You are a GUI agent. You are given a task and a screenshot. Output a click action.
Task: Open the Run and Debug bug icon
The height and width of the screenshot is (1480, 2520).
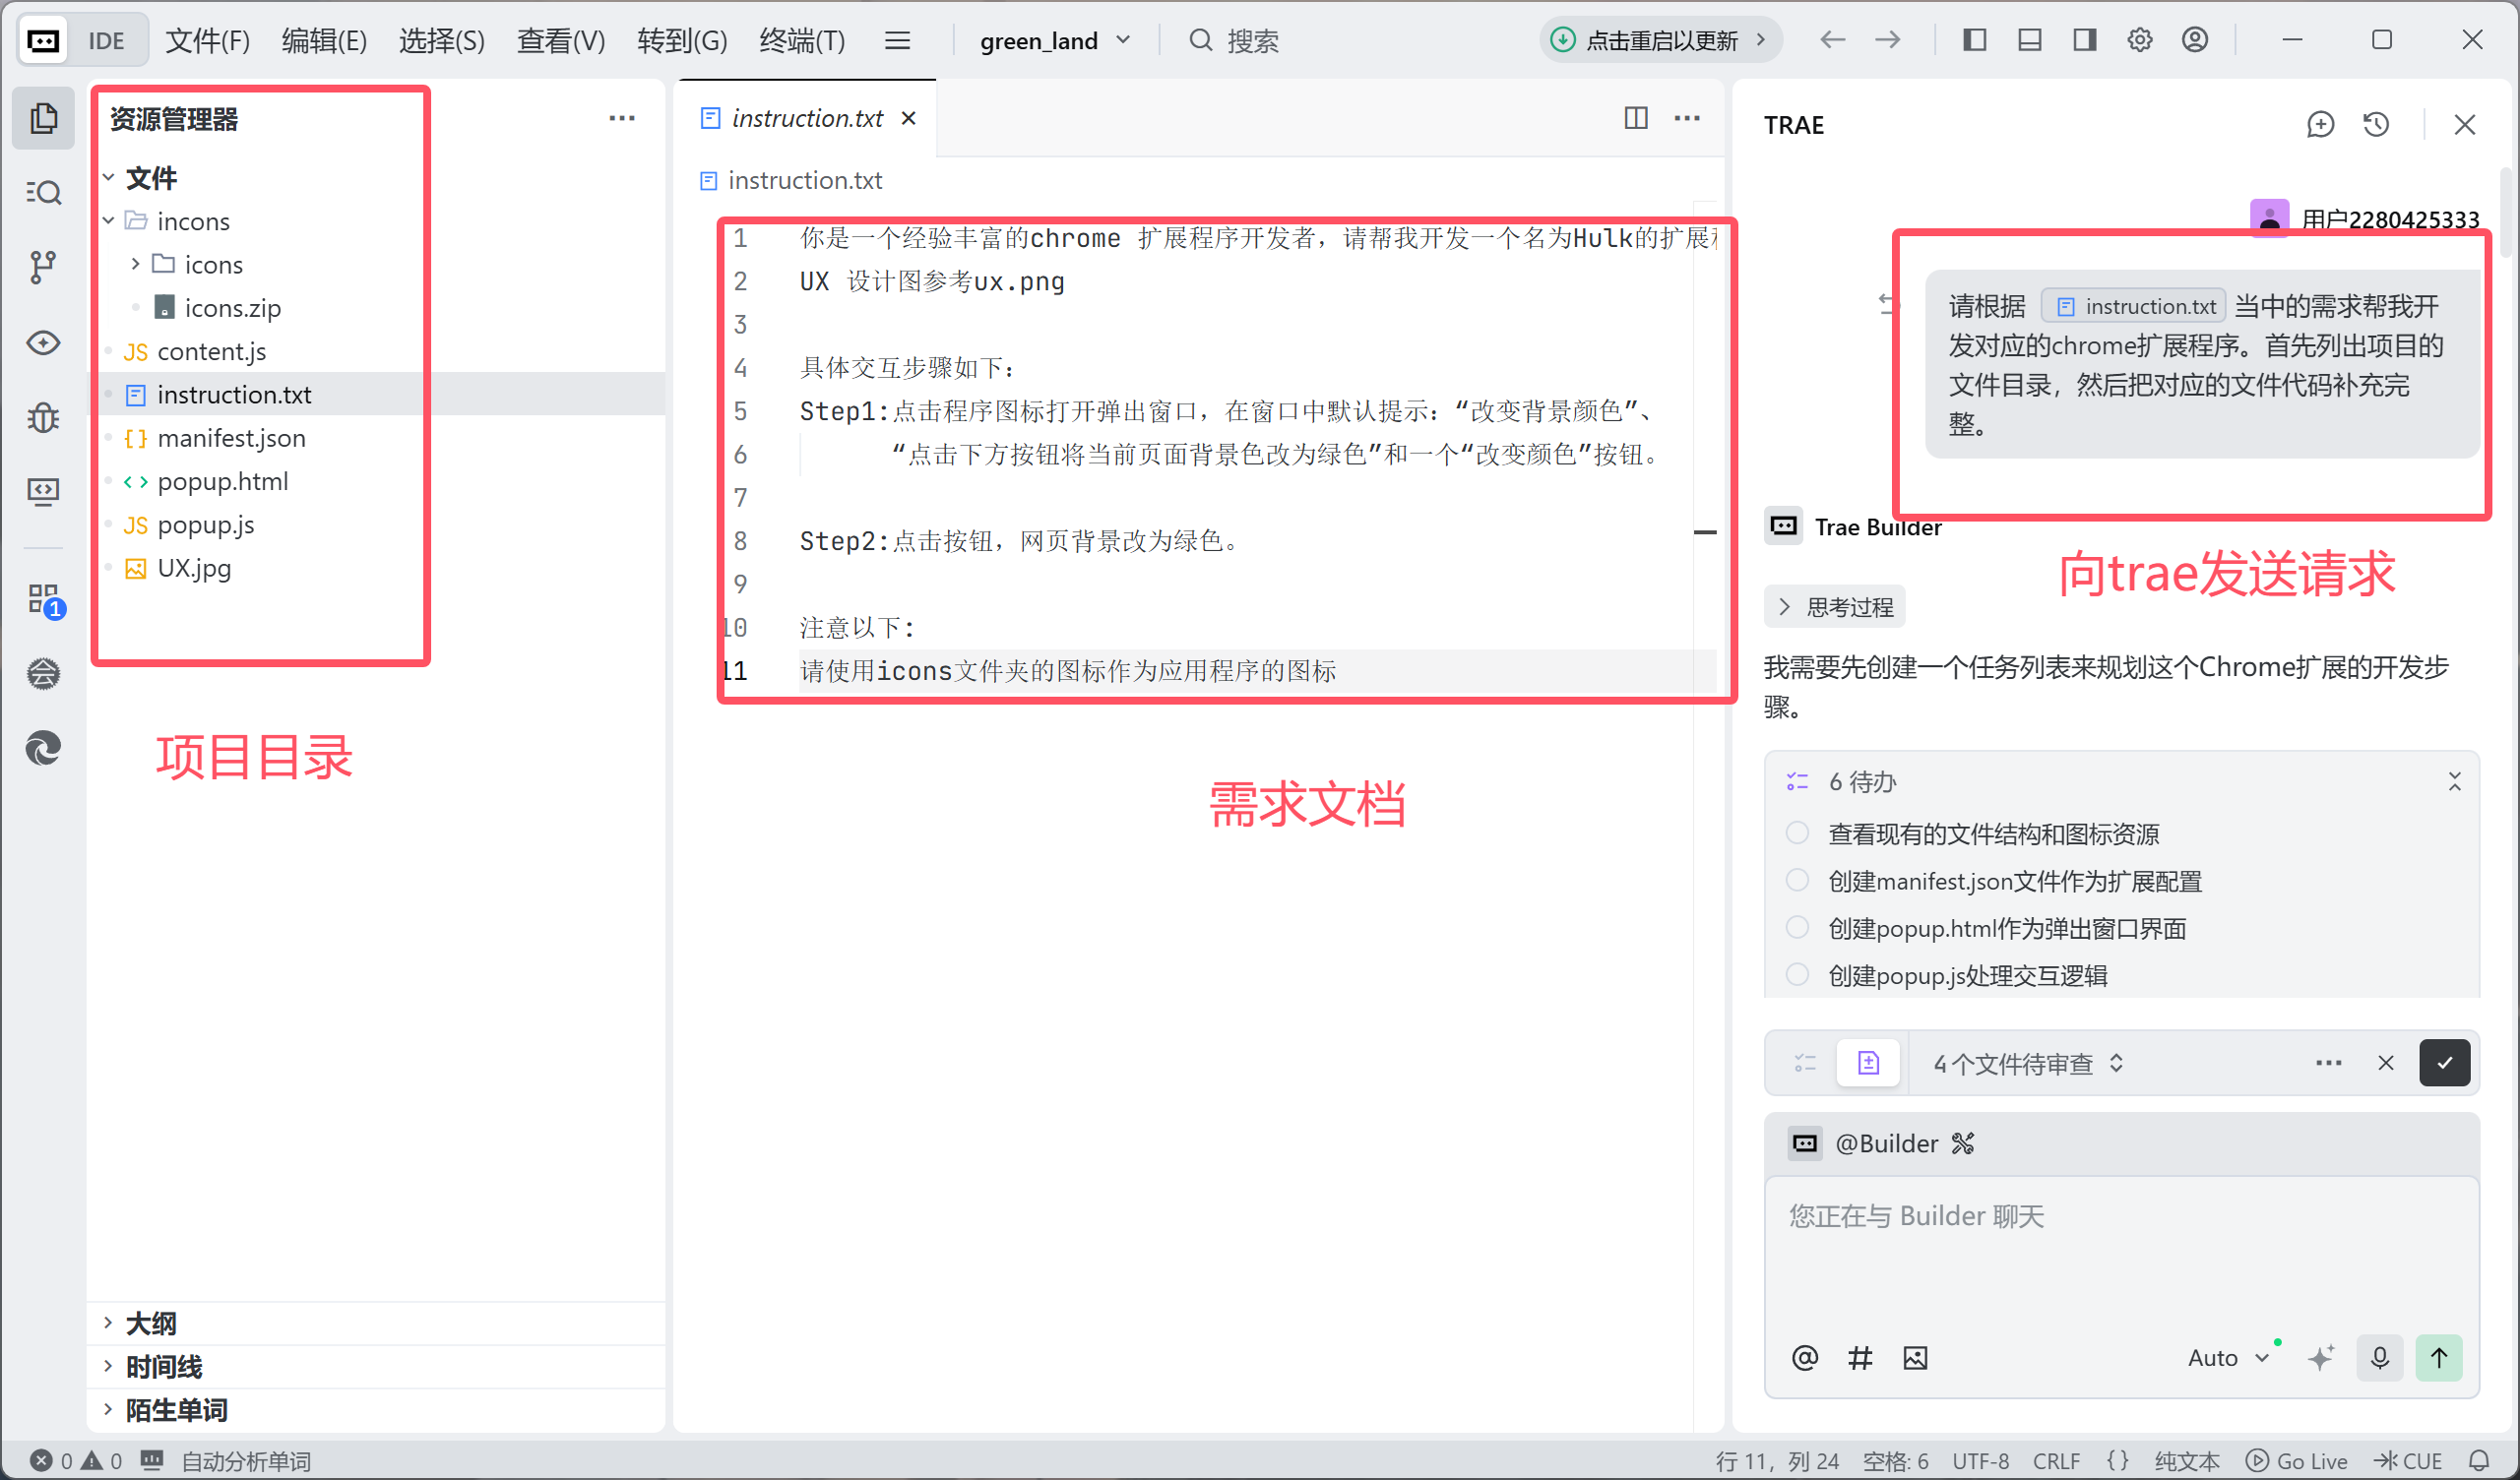(x=42, y=417)
